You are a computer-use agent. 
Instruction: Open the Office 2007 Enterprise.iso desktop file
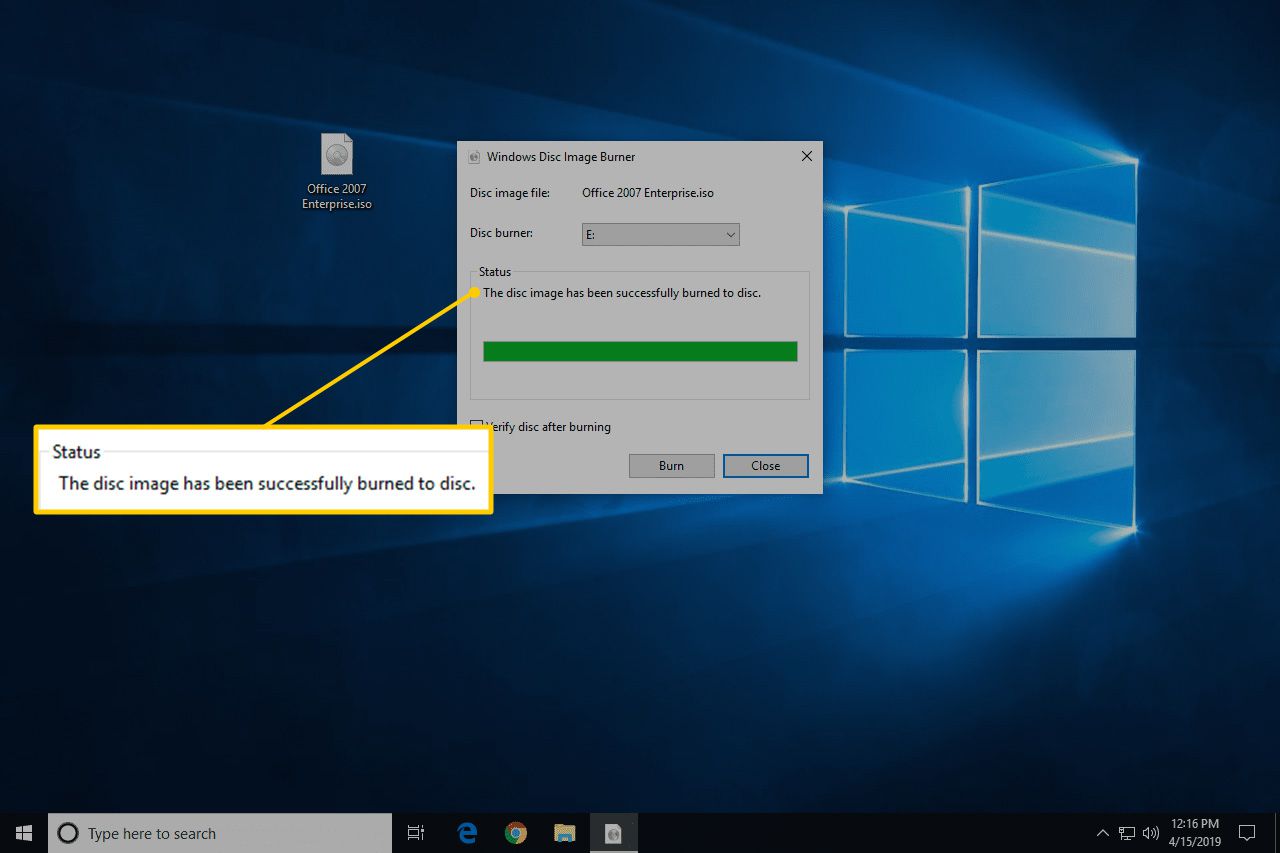point(337,171)
